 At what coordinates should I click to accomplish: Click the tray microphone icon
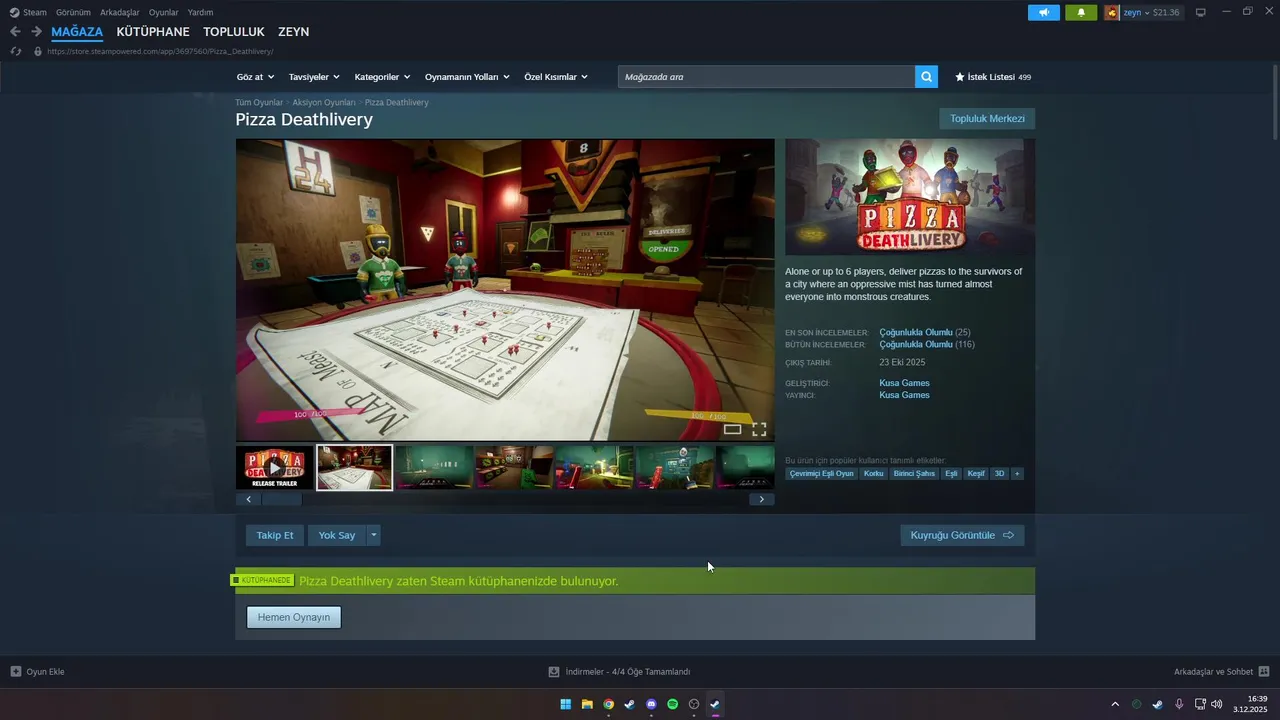[x=1179, y=704]
